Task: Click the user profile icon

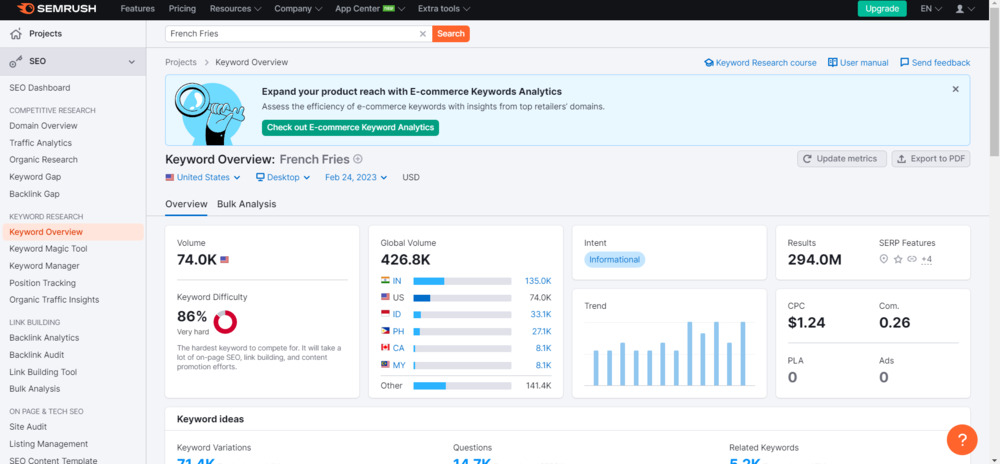Action: pyautogui.click(x=960, y=9)
